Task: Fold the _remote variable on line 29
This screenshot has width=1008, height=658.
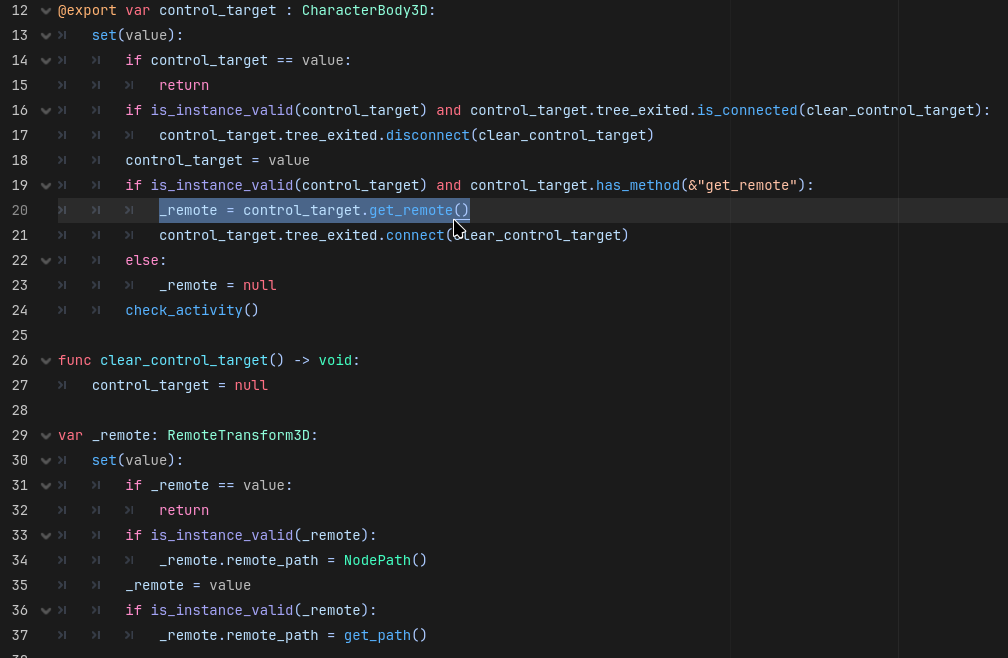Action: (x=46, y=436)
